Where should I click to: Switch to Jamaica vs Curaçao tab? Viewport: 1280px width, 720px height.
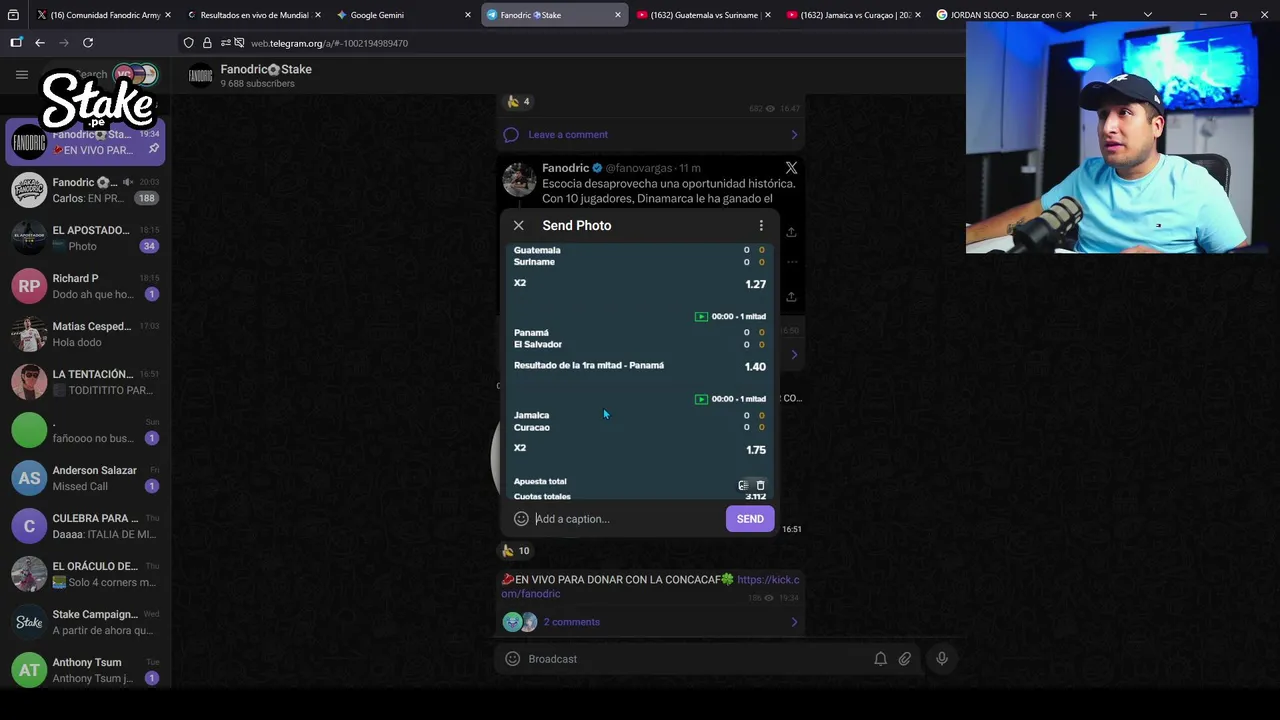pos(854,15)
